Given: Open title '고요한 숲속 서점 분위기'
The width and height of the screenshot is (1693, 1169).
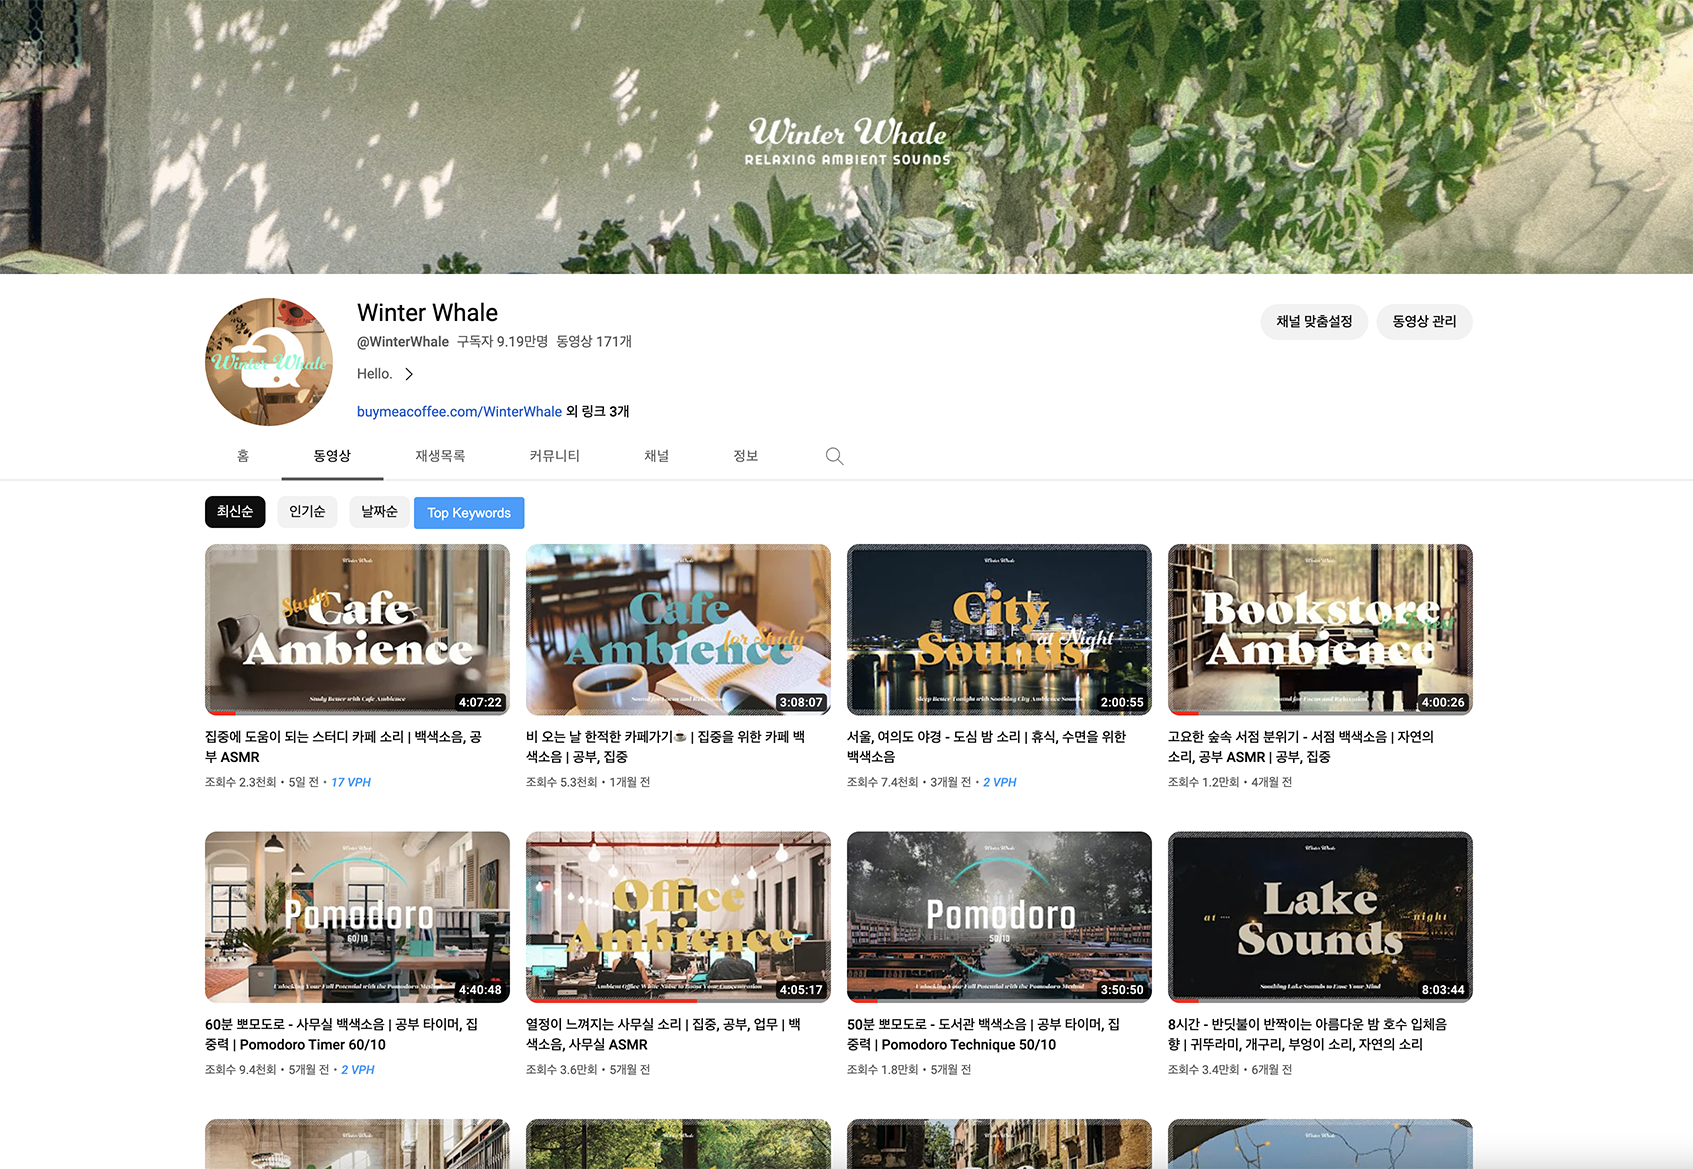Looking at the screenshot, I should pos(1301,747).
